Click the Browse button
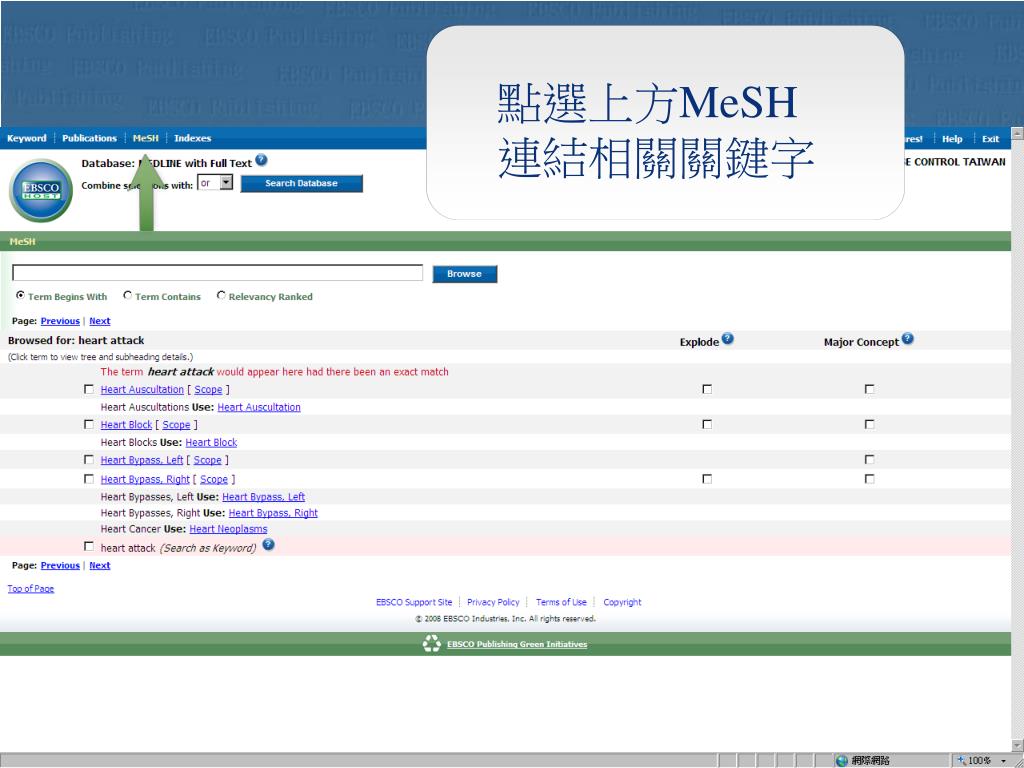Viewport: 1024px width, 768px height. pyautogui.click(x=464, y=274)
